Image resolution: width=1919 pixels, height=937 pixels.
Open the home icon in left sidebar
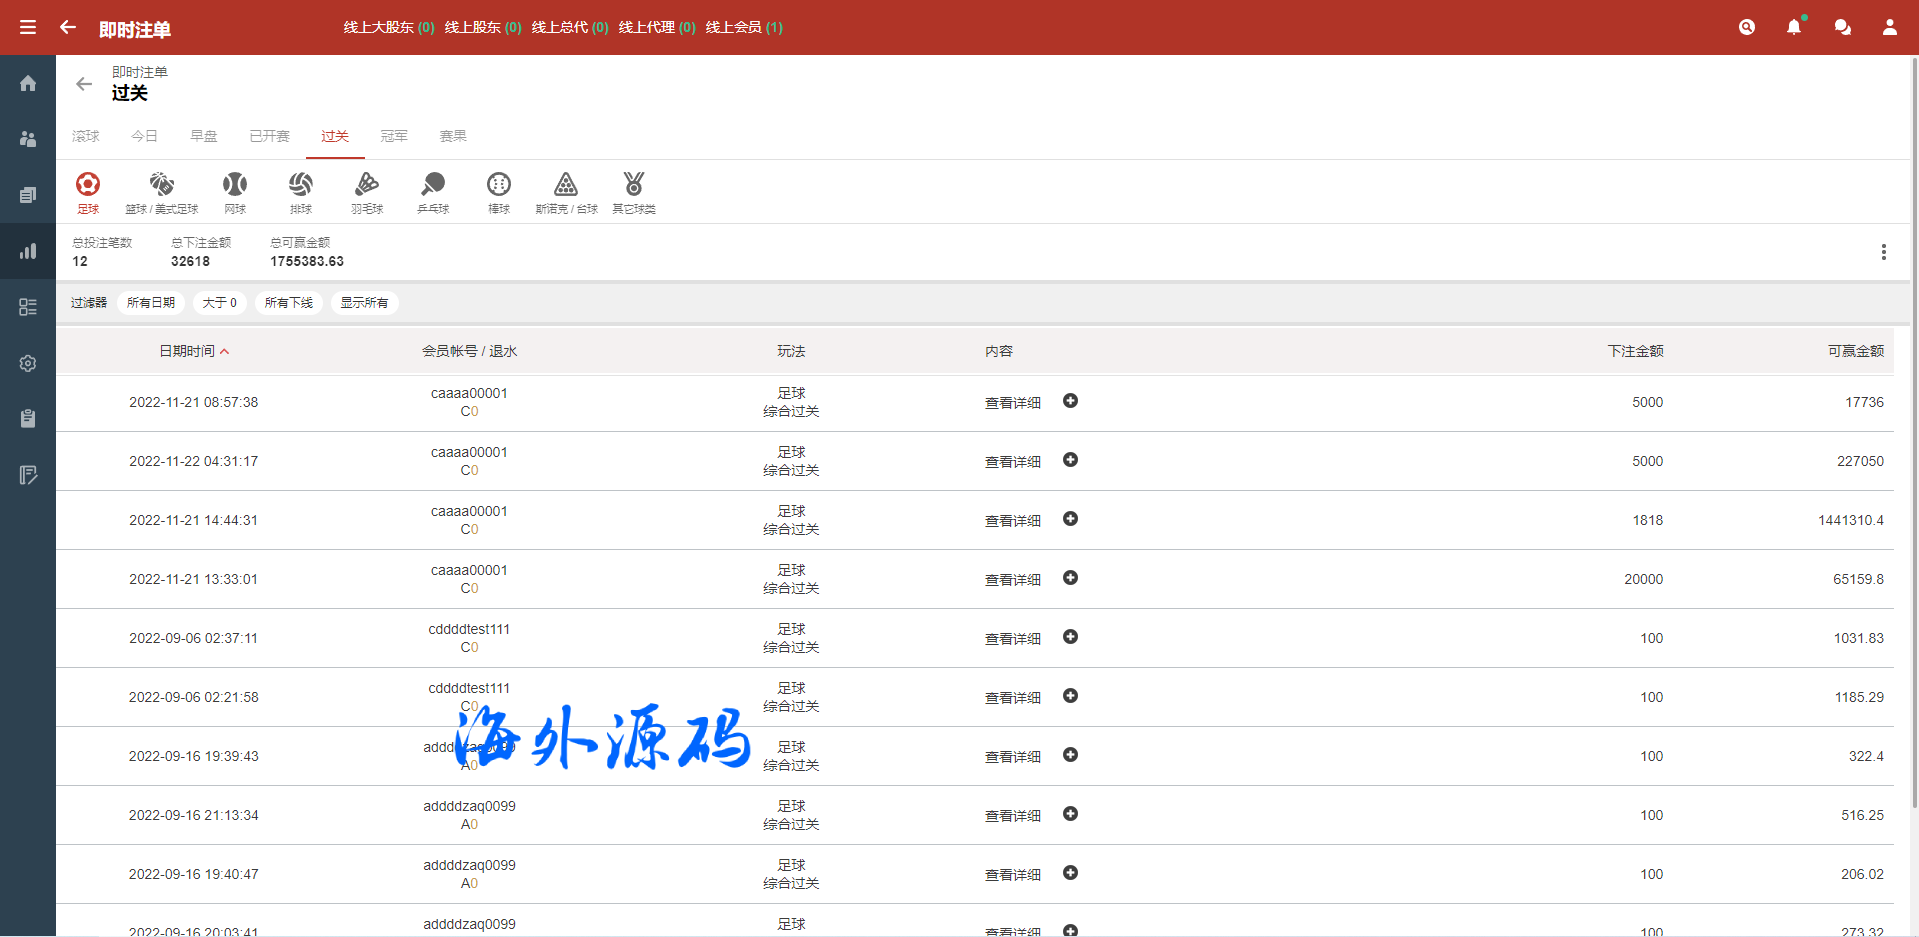click(x=28, y=83)
